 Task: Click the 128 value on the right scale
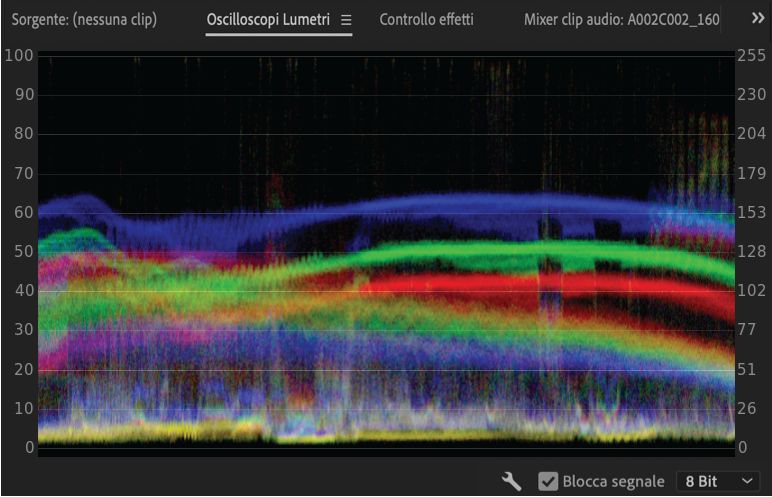[751, 252]
